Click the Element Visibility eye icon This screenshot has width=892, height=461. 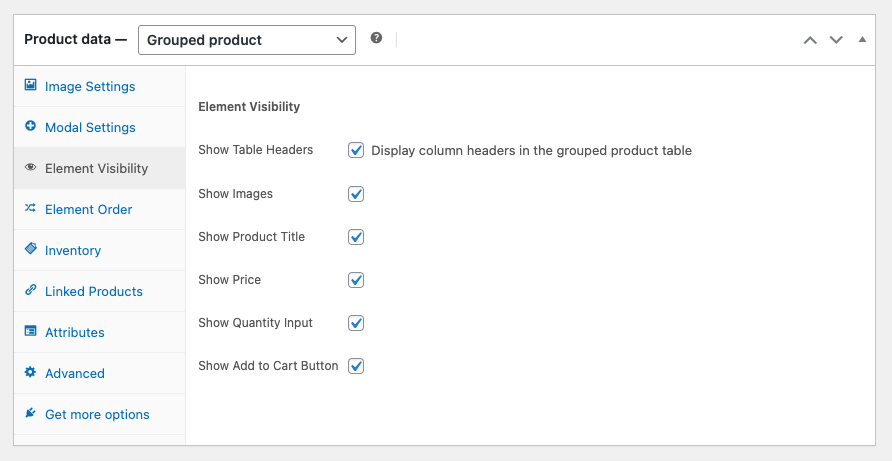pyautogui.click(x=30, y=168)
